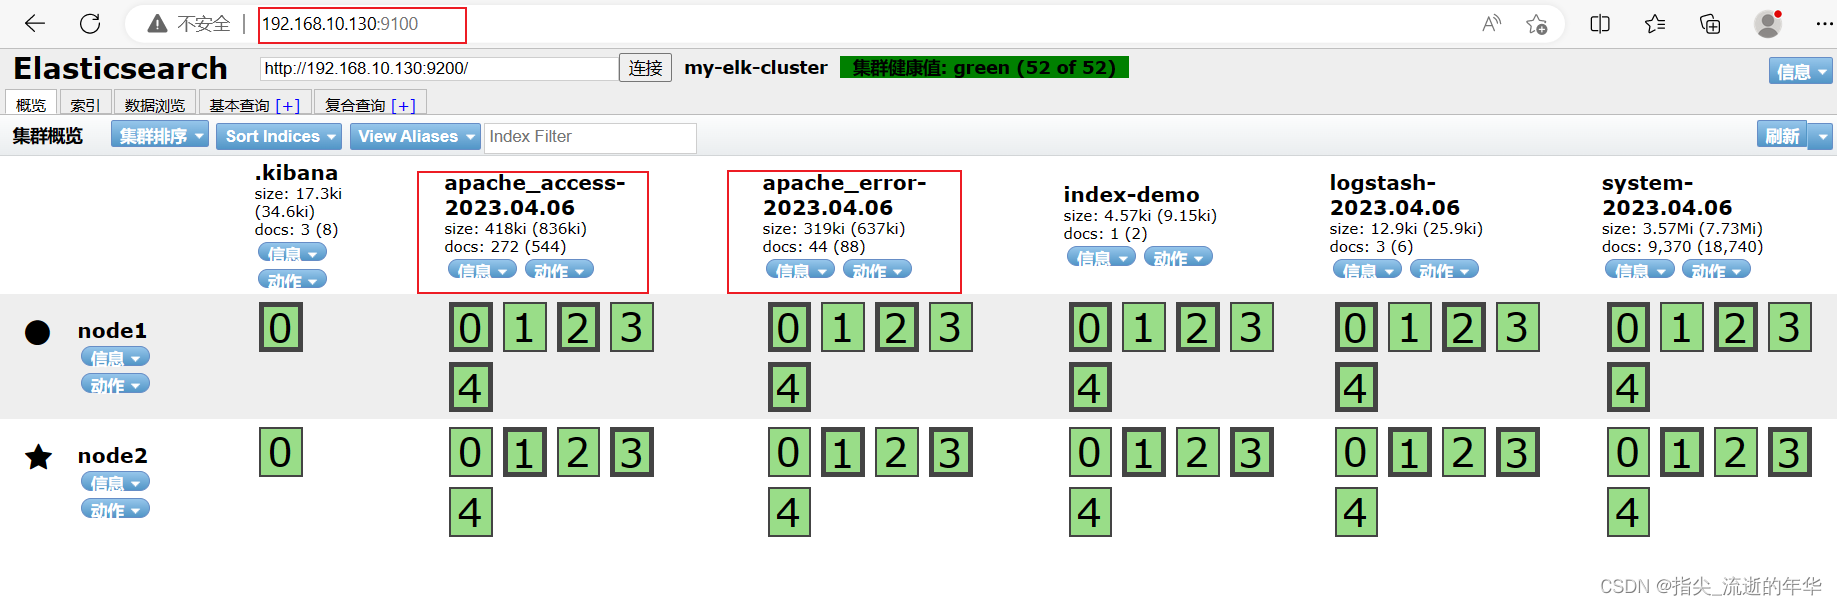
Task: Open 动作 dropdown for logstash index
Action: pyautogui.click(x=1444, y=270)
